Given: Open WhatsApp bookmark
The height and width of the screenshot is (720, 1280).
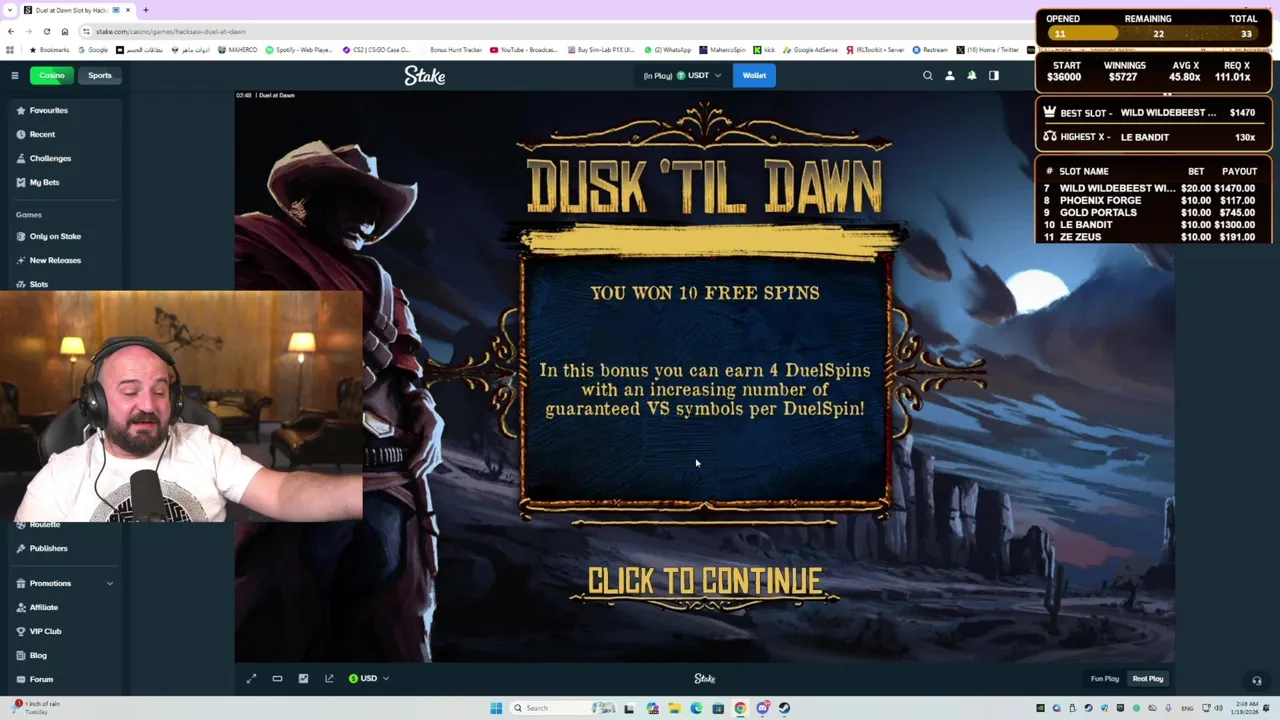Looking at the screenshot, I should click(668, 49).
